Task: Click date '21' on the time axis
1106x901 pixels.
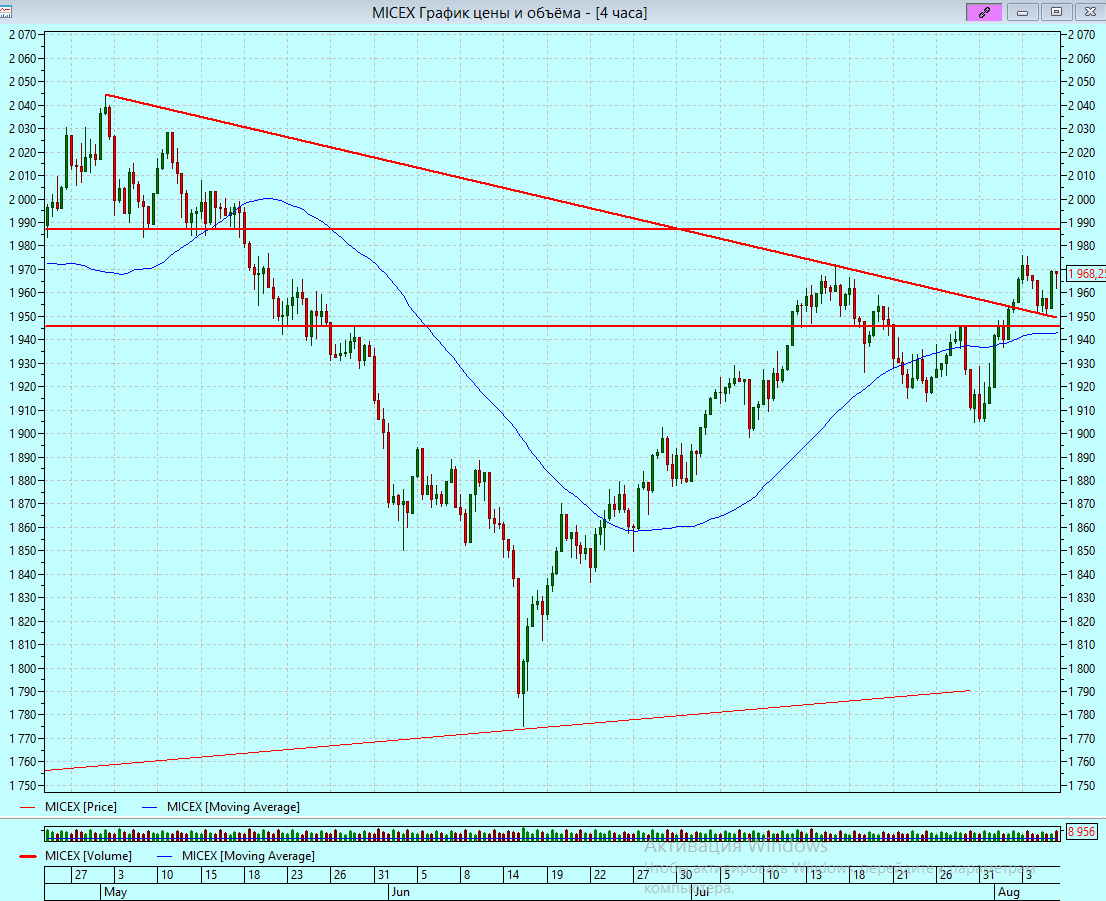Action: [x=902, y=875]
